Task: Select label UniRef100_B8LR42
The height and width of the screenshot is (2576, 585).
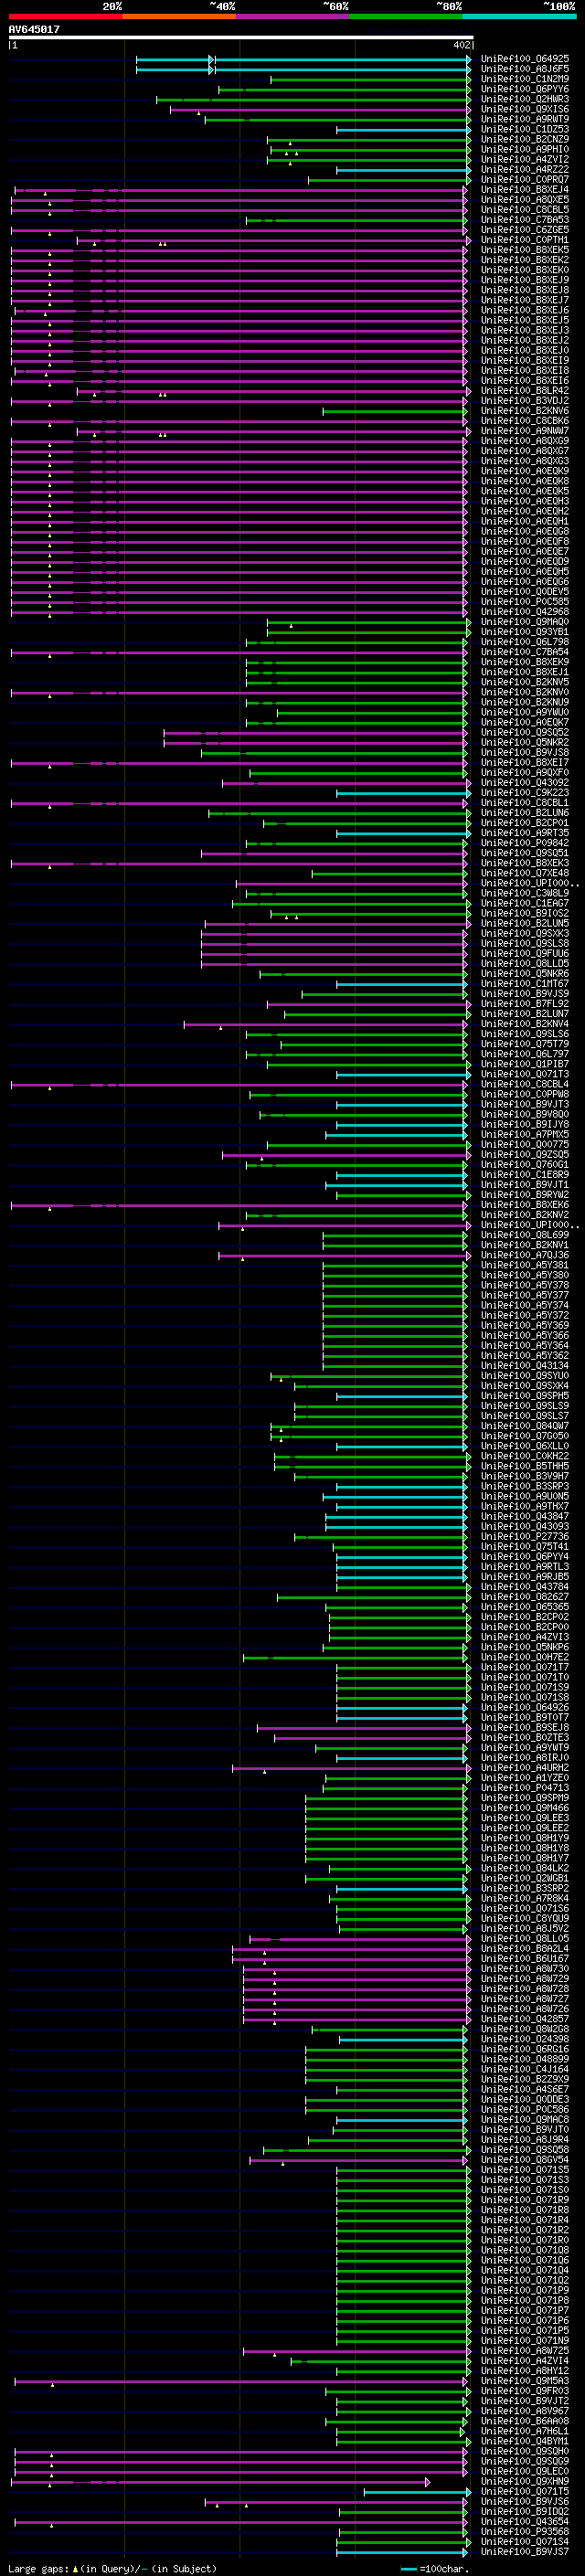Action: (525, 391)
